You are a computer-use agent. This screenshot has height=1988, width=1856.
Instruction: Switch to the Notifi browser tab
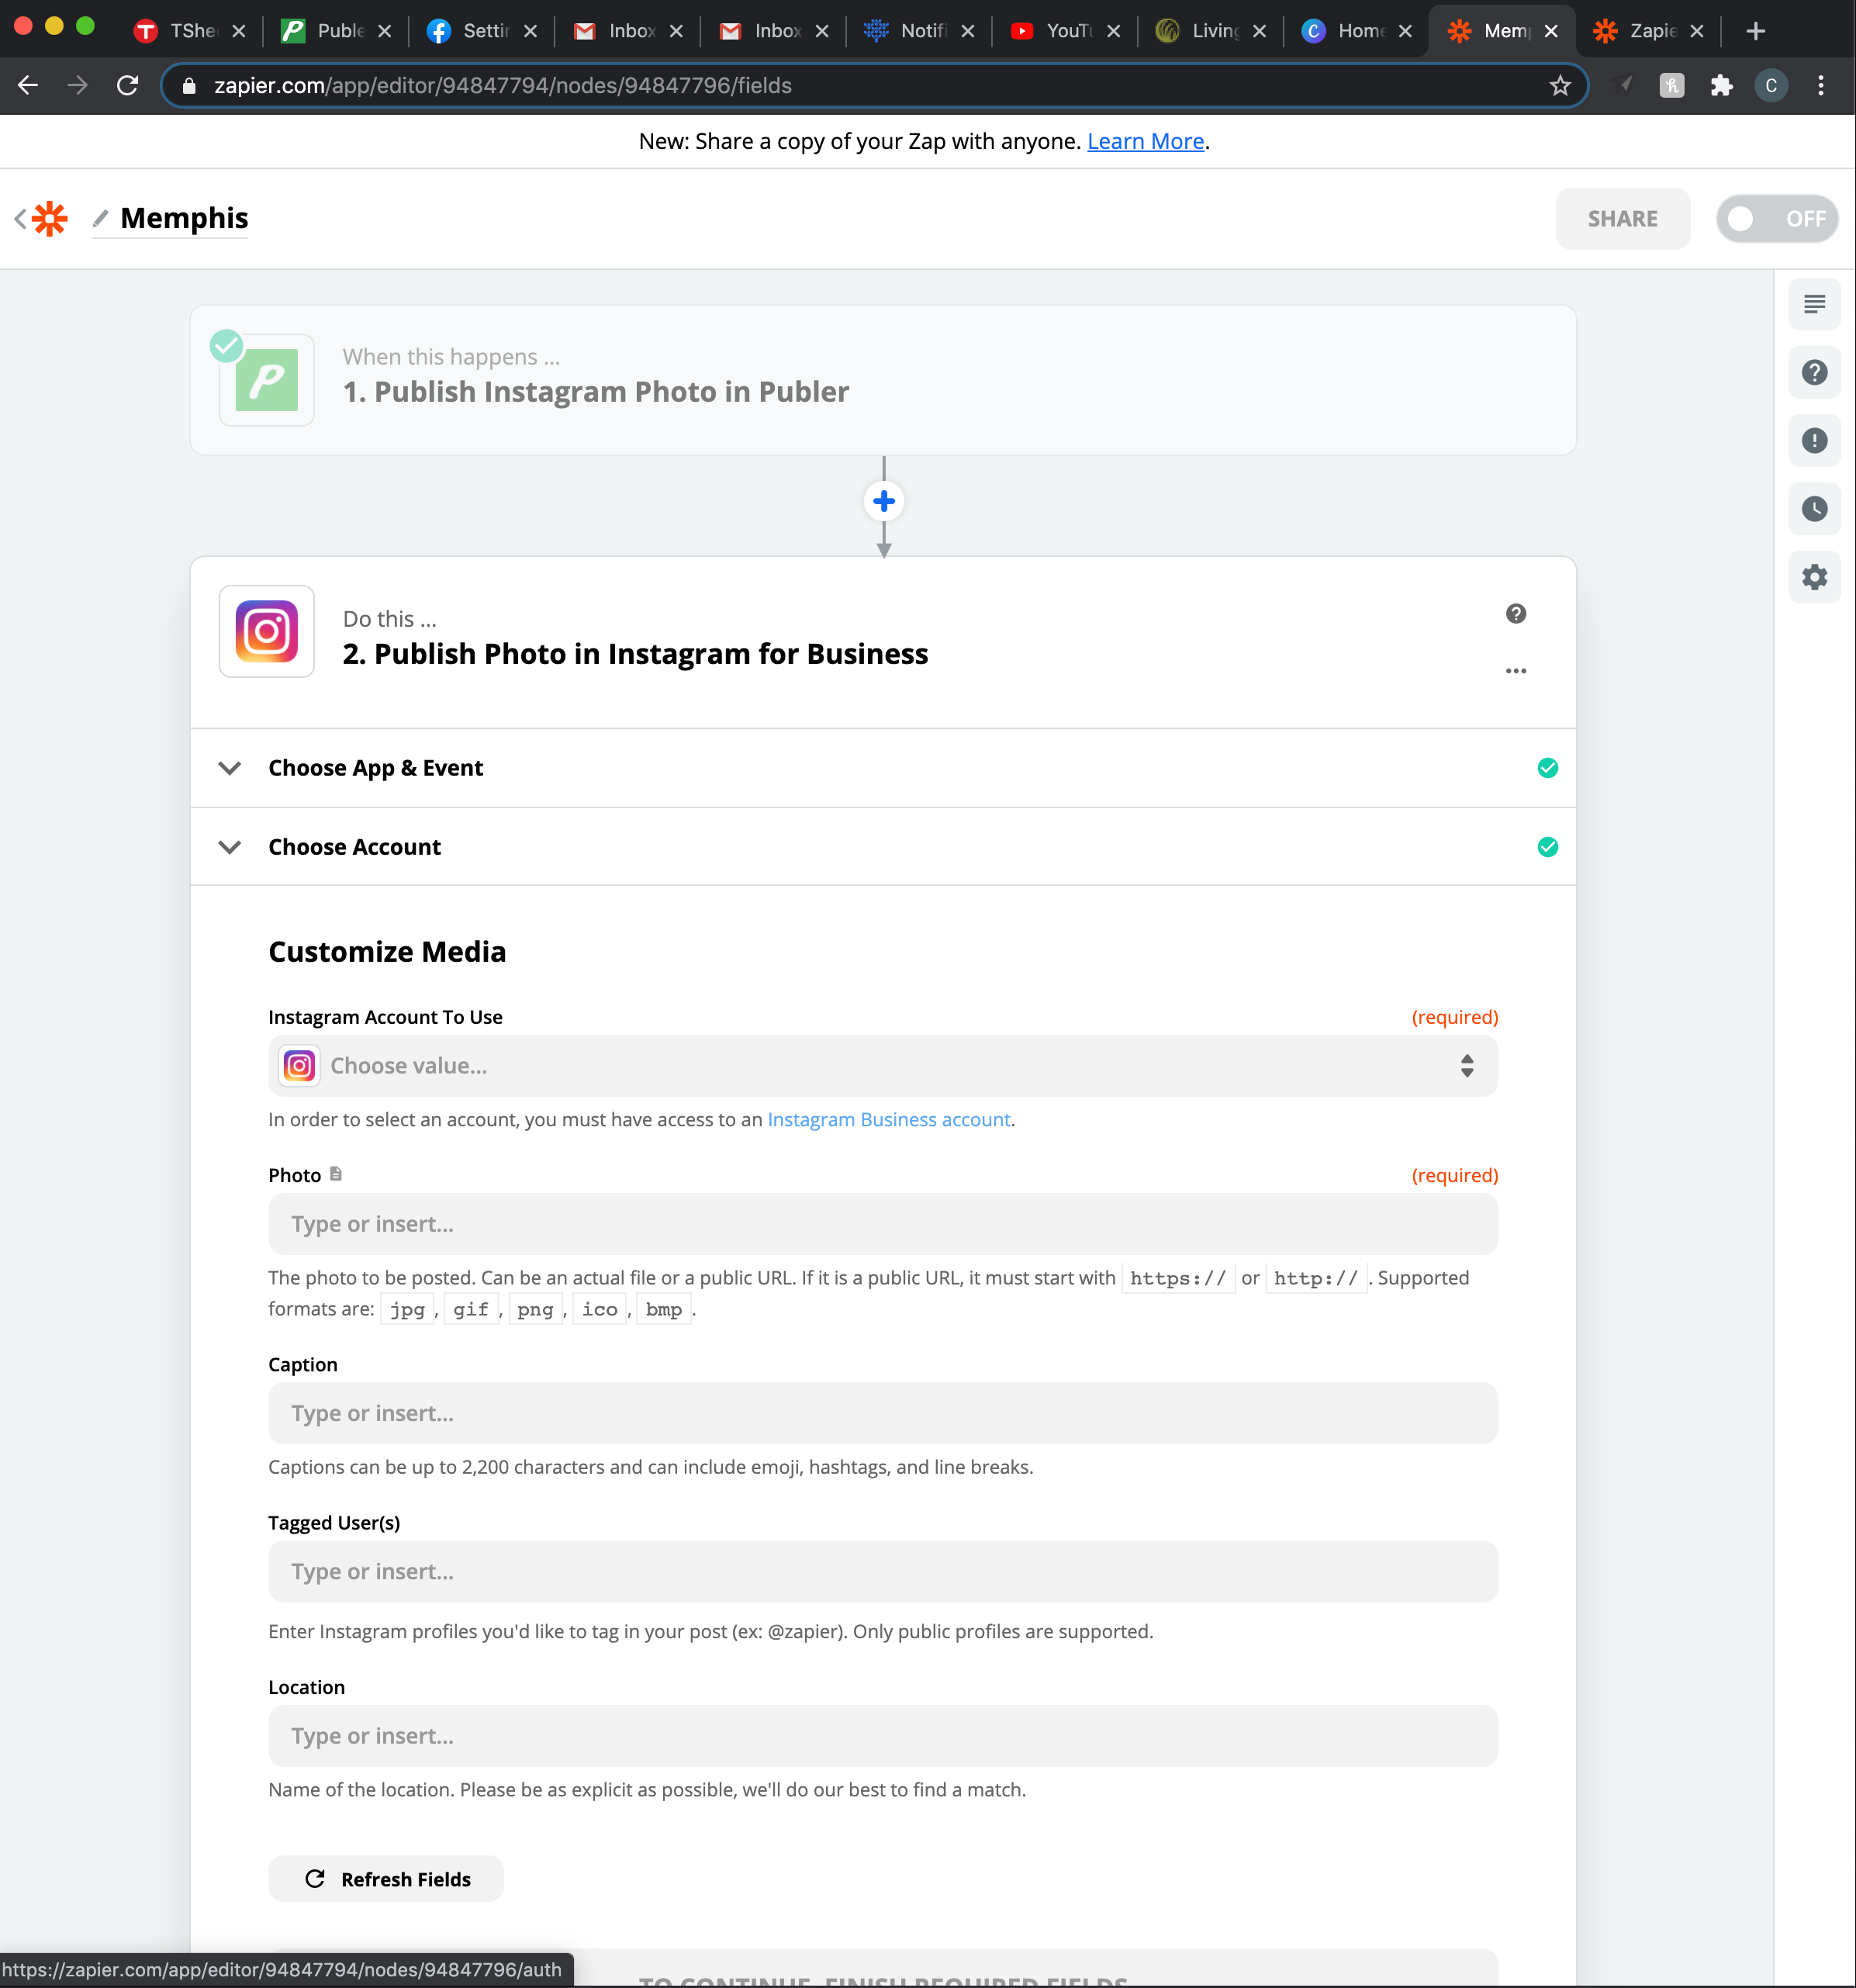(919, 31)
